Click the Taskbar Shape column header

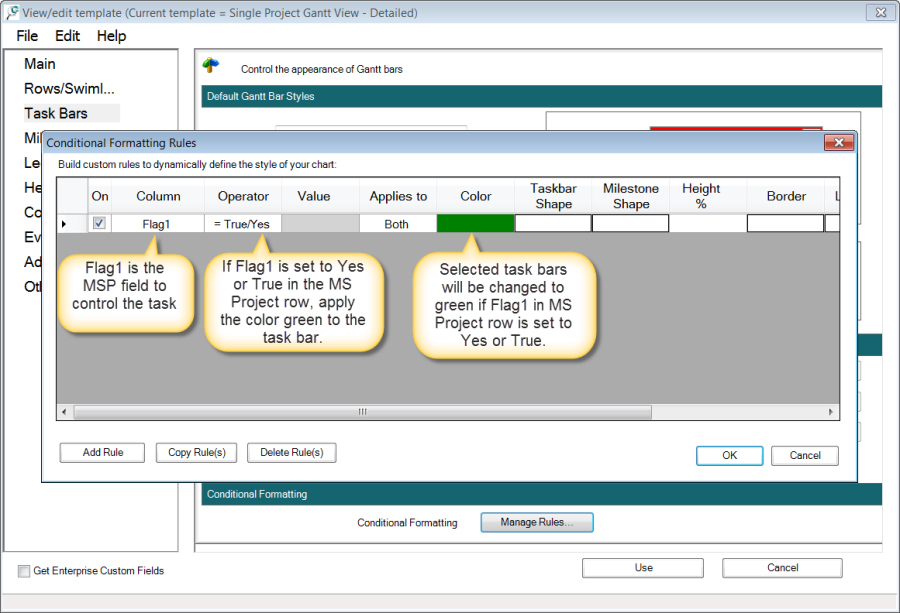pos(553,196)
